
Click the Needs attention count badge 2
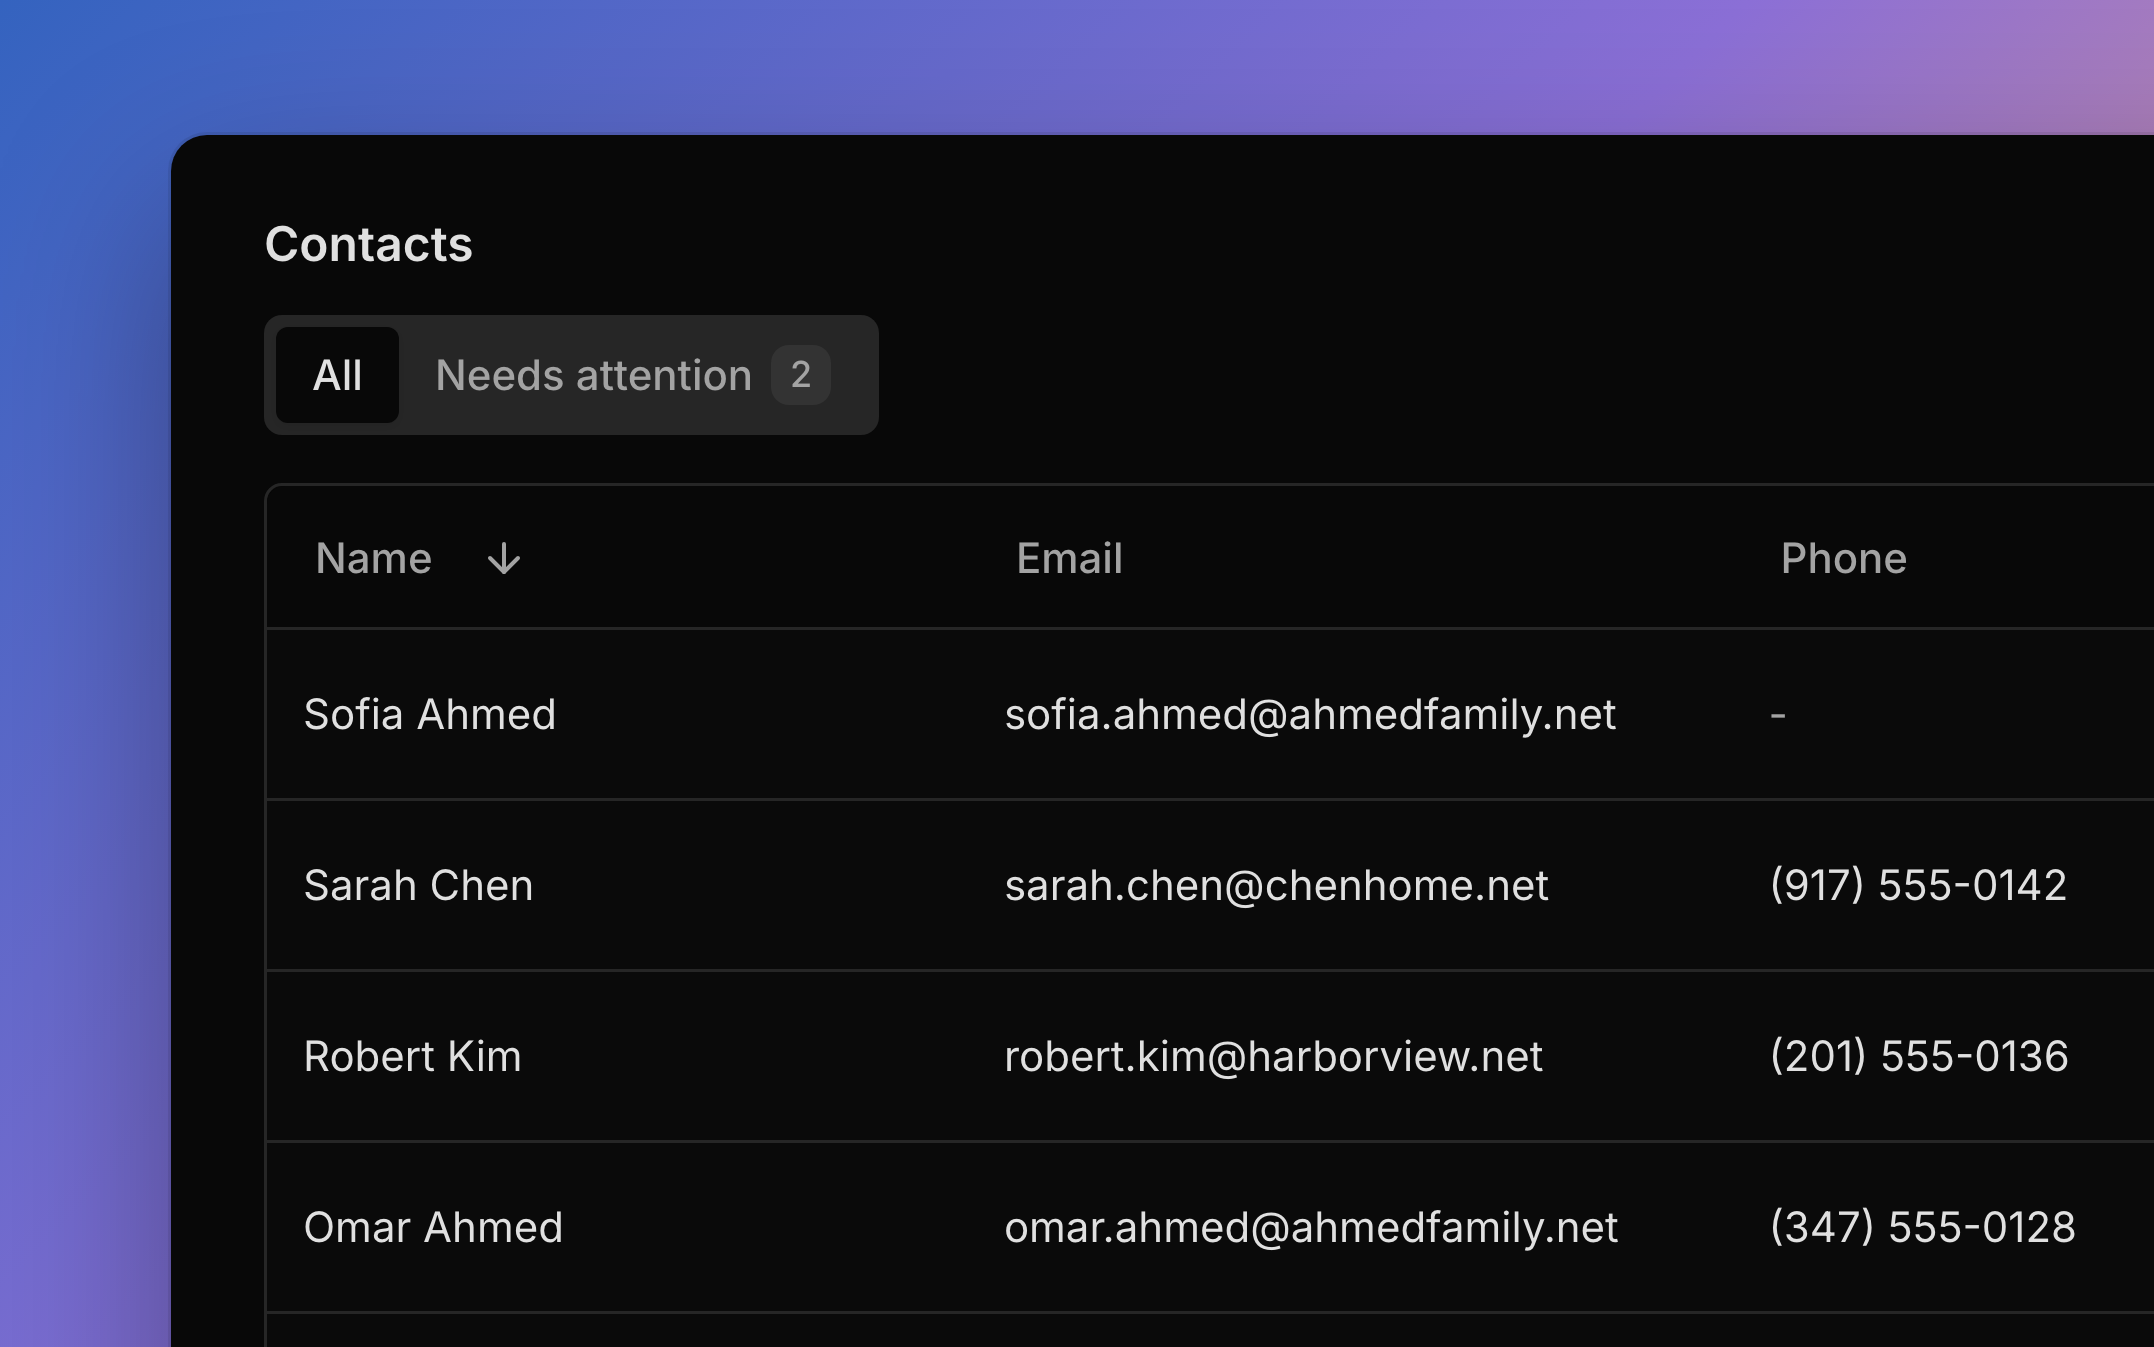pyautogui.click(x=800, y=375)
